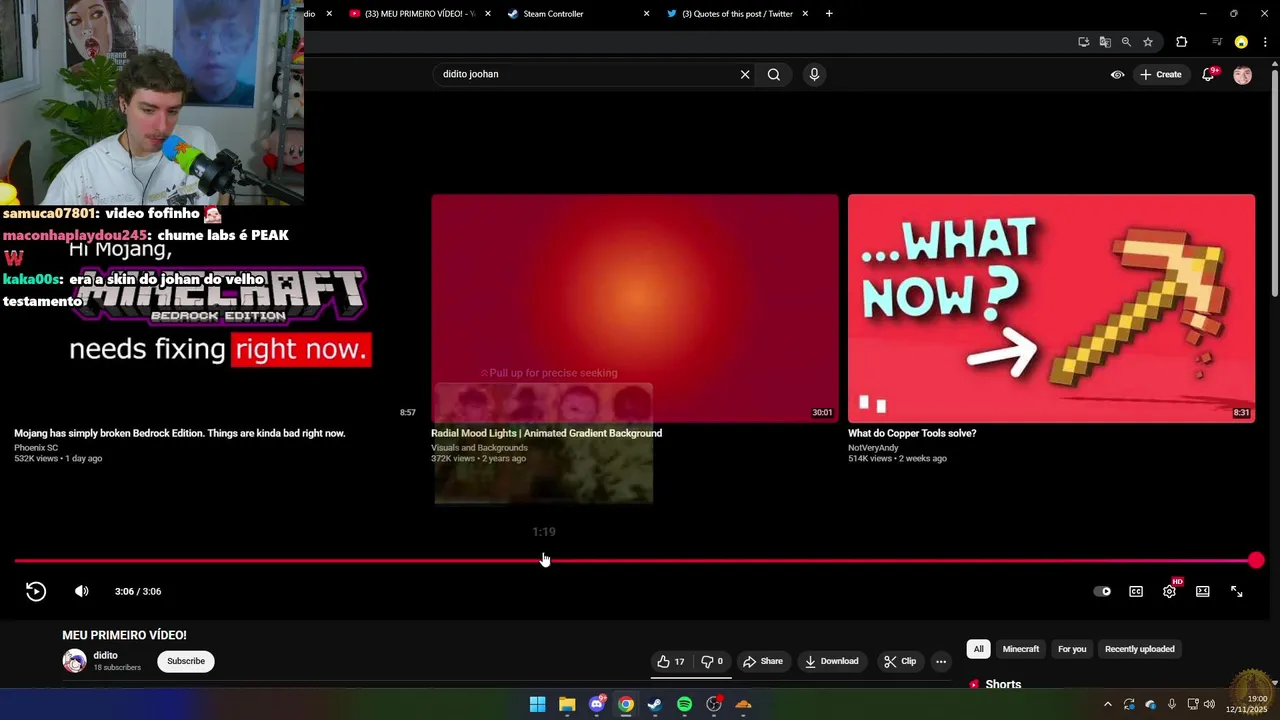This screenshot has width=1280, height=720.
Task: Clear the search box text
Action: click(x=745, y=74)
